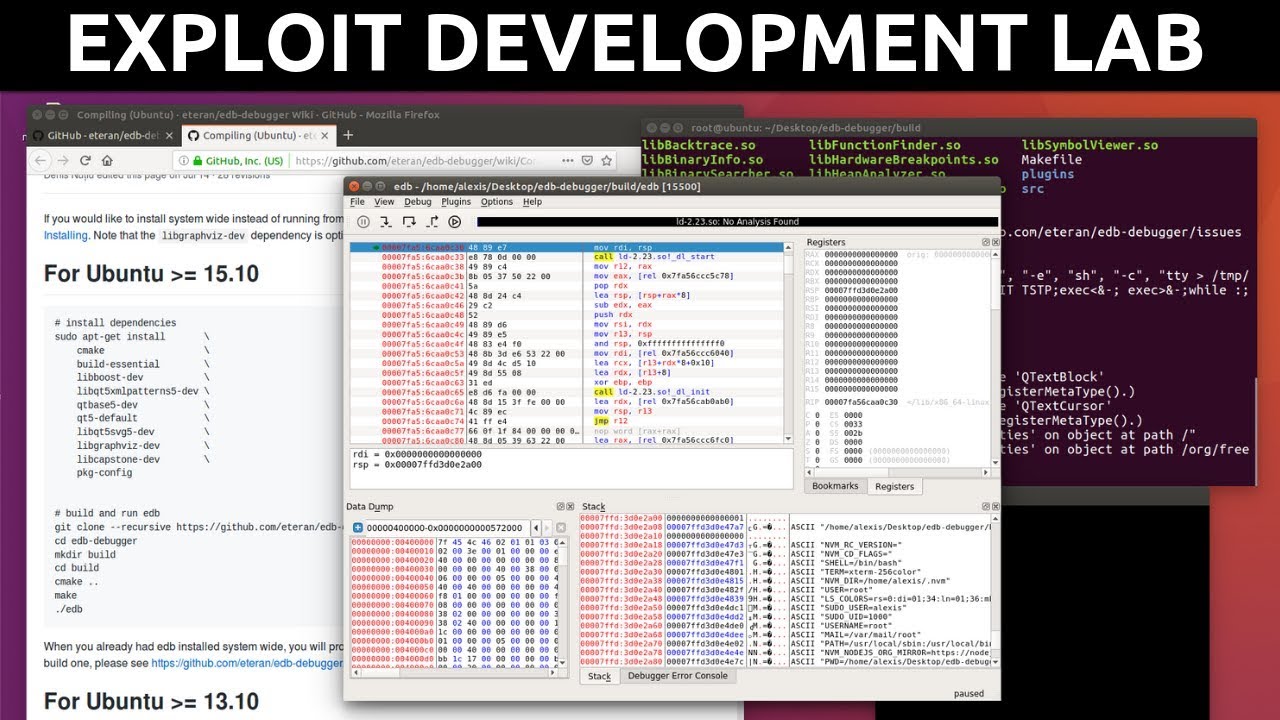Screen dimensions: 1280x720
Task: Open a new Firefox tab
Action: (348, 135)
